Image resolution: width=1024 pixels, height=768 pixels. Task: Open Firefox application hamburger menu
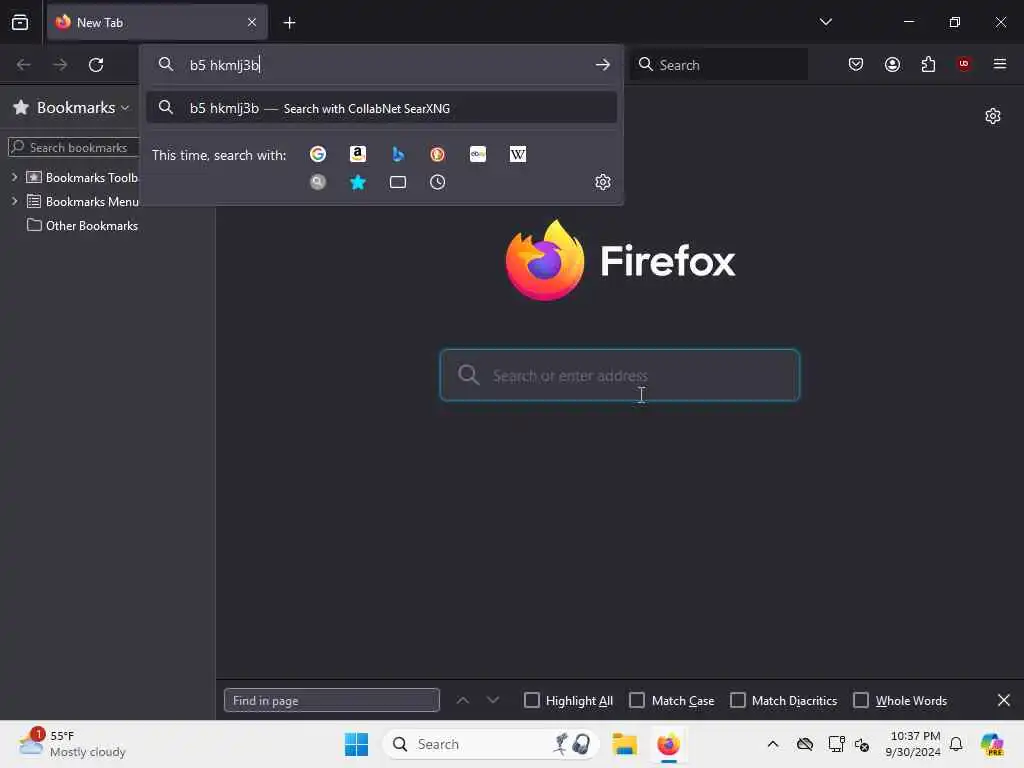[x=1000, y=64]
